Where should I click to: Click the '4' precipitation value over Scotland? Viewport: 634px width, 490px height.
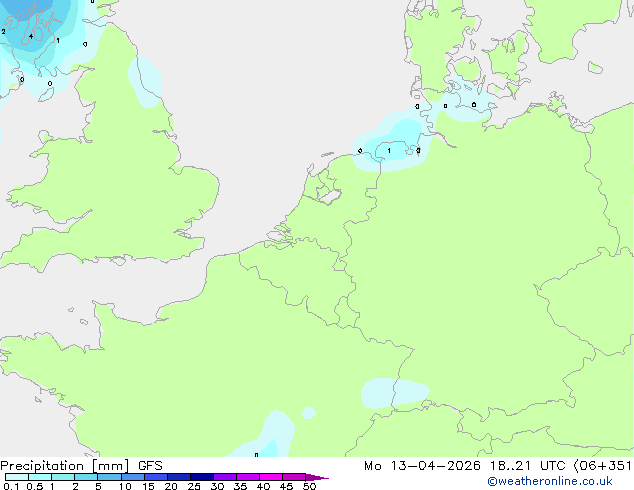click(x=31, y=37)
